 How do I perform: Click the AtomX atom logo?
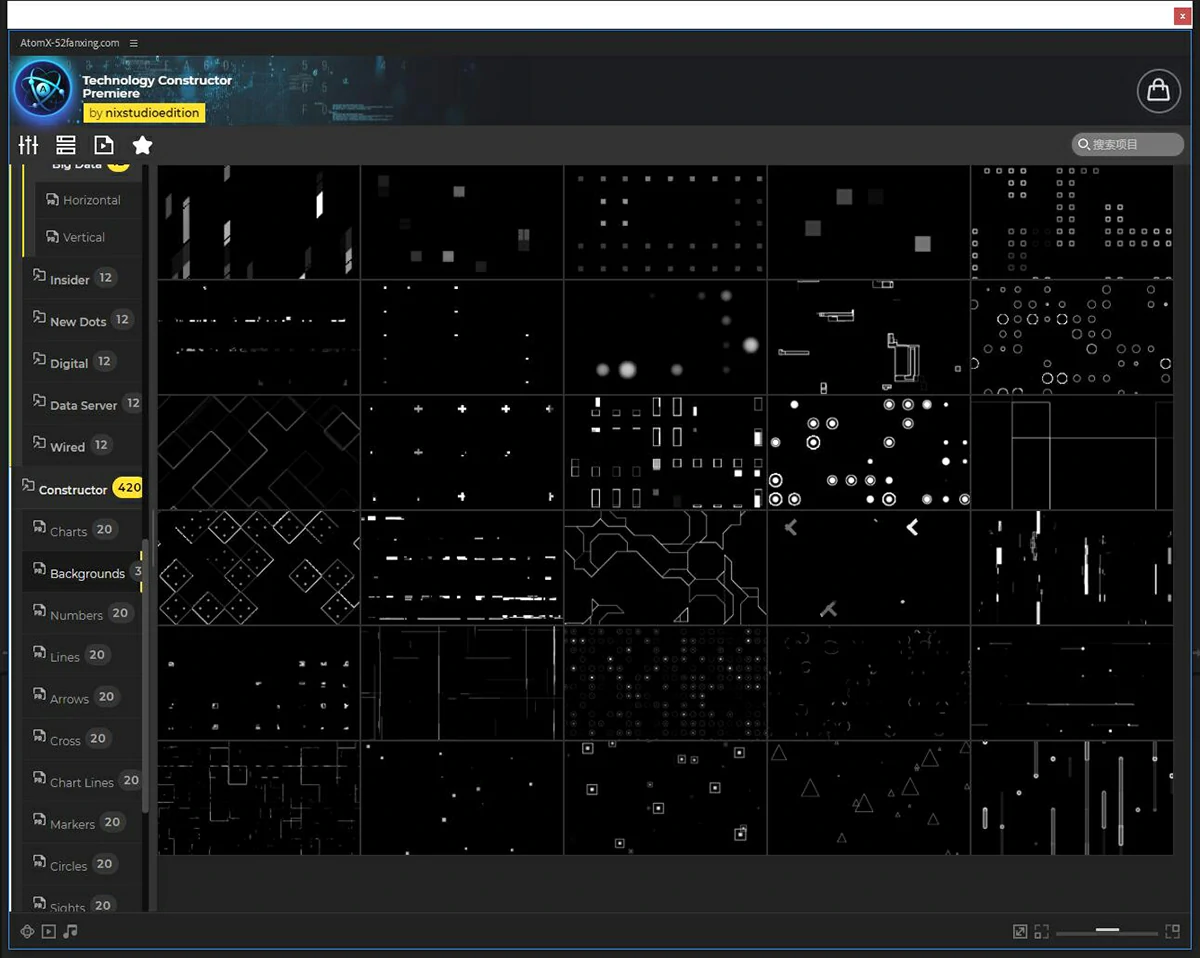[x=42, y=90]
